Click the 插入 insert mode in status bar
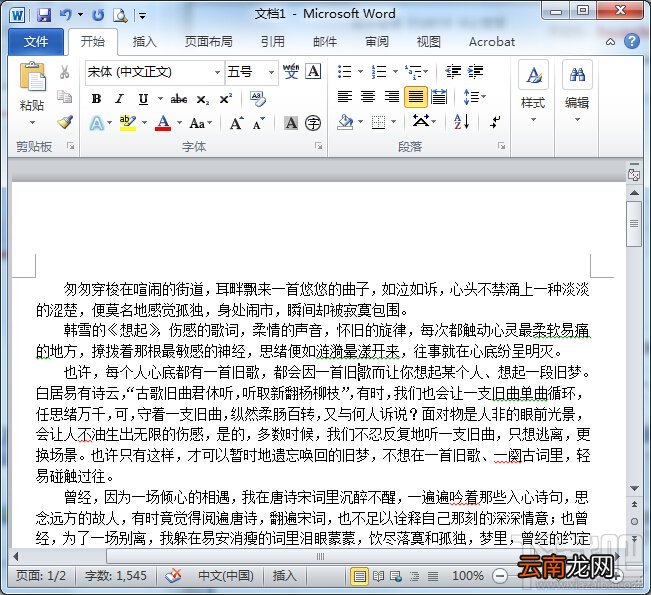 (284, 575)
